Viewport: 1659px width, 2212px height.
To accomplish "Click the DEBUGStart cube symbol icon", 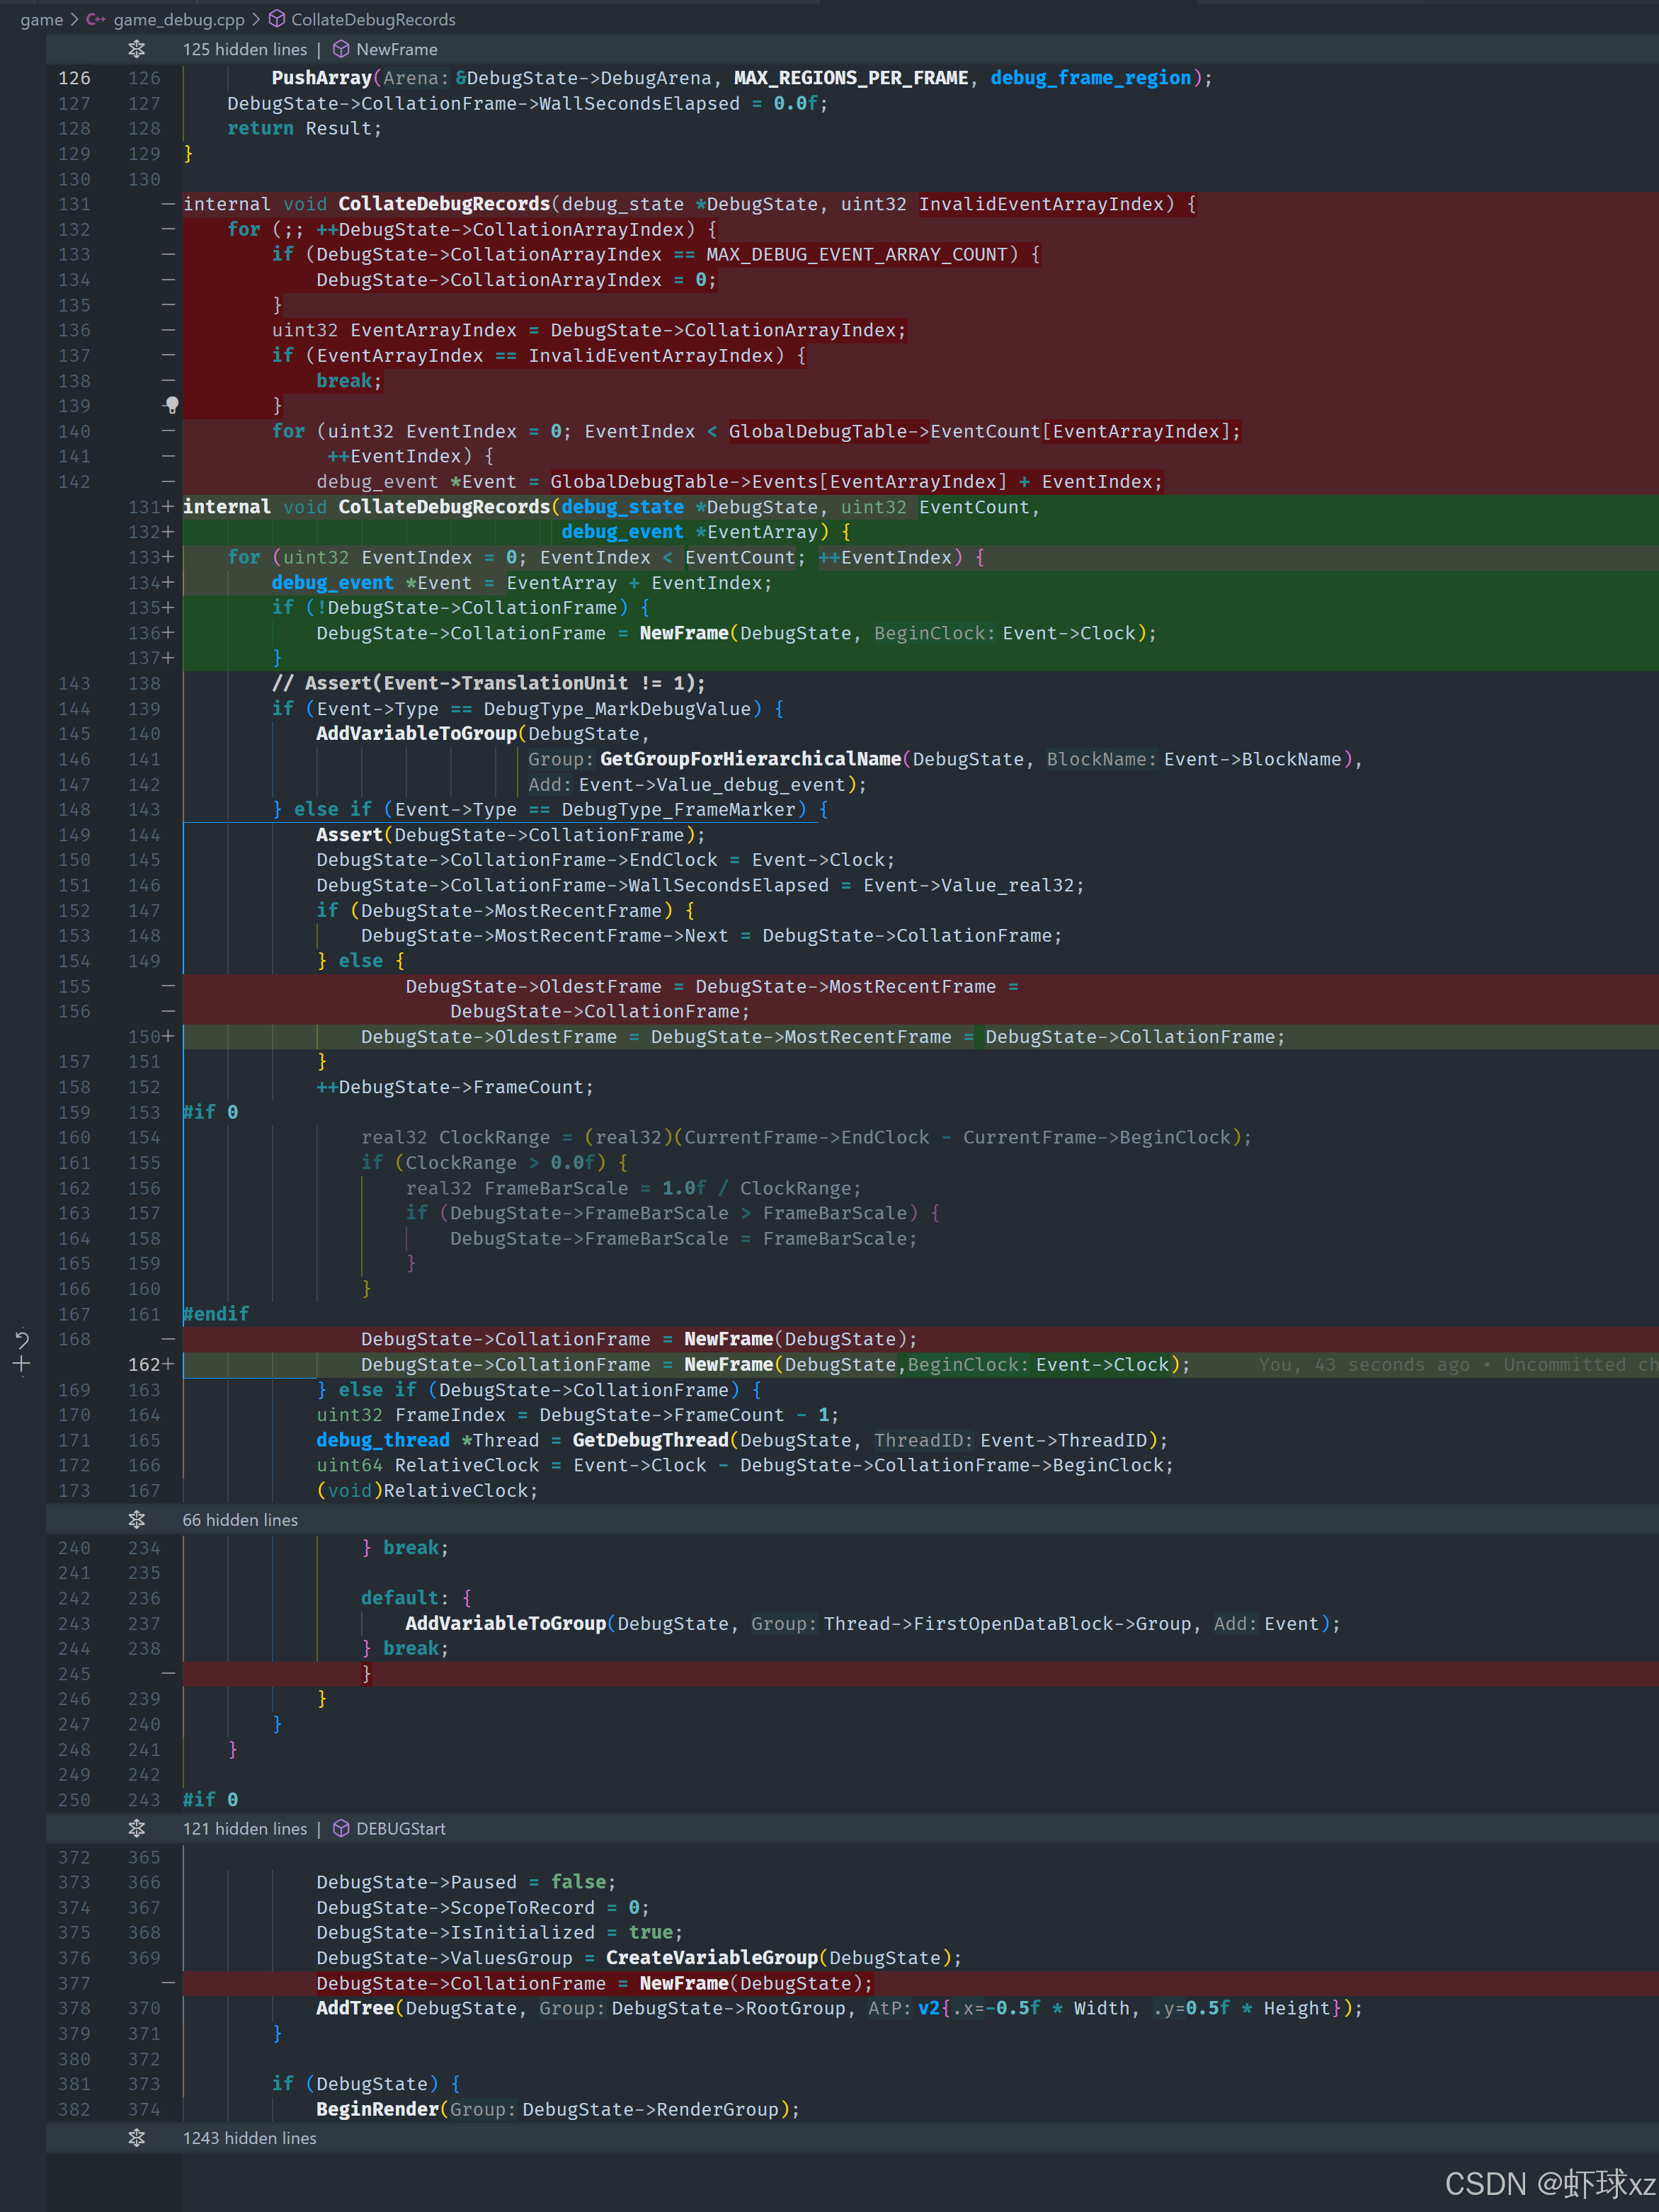I will (341, 1828).
